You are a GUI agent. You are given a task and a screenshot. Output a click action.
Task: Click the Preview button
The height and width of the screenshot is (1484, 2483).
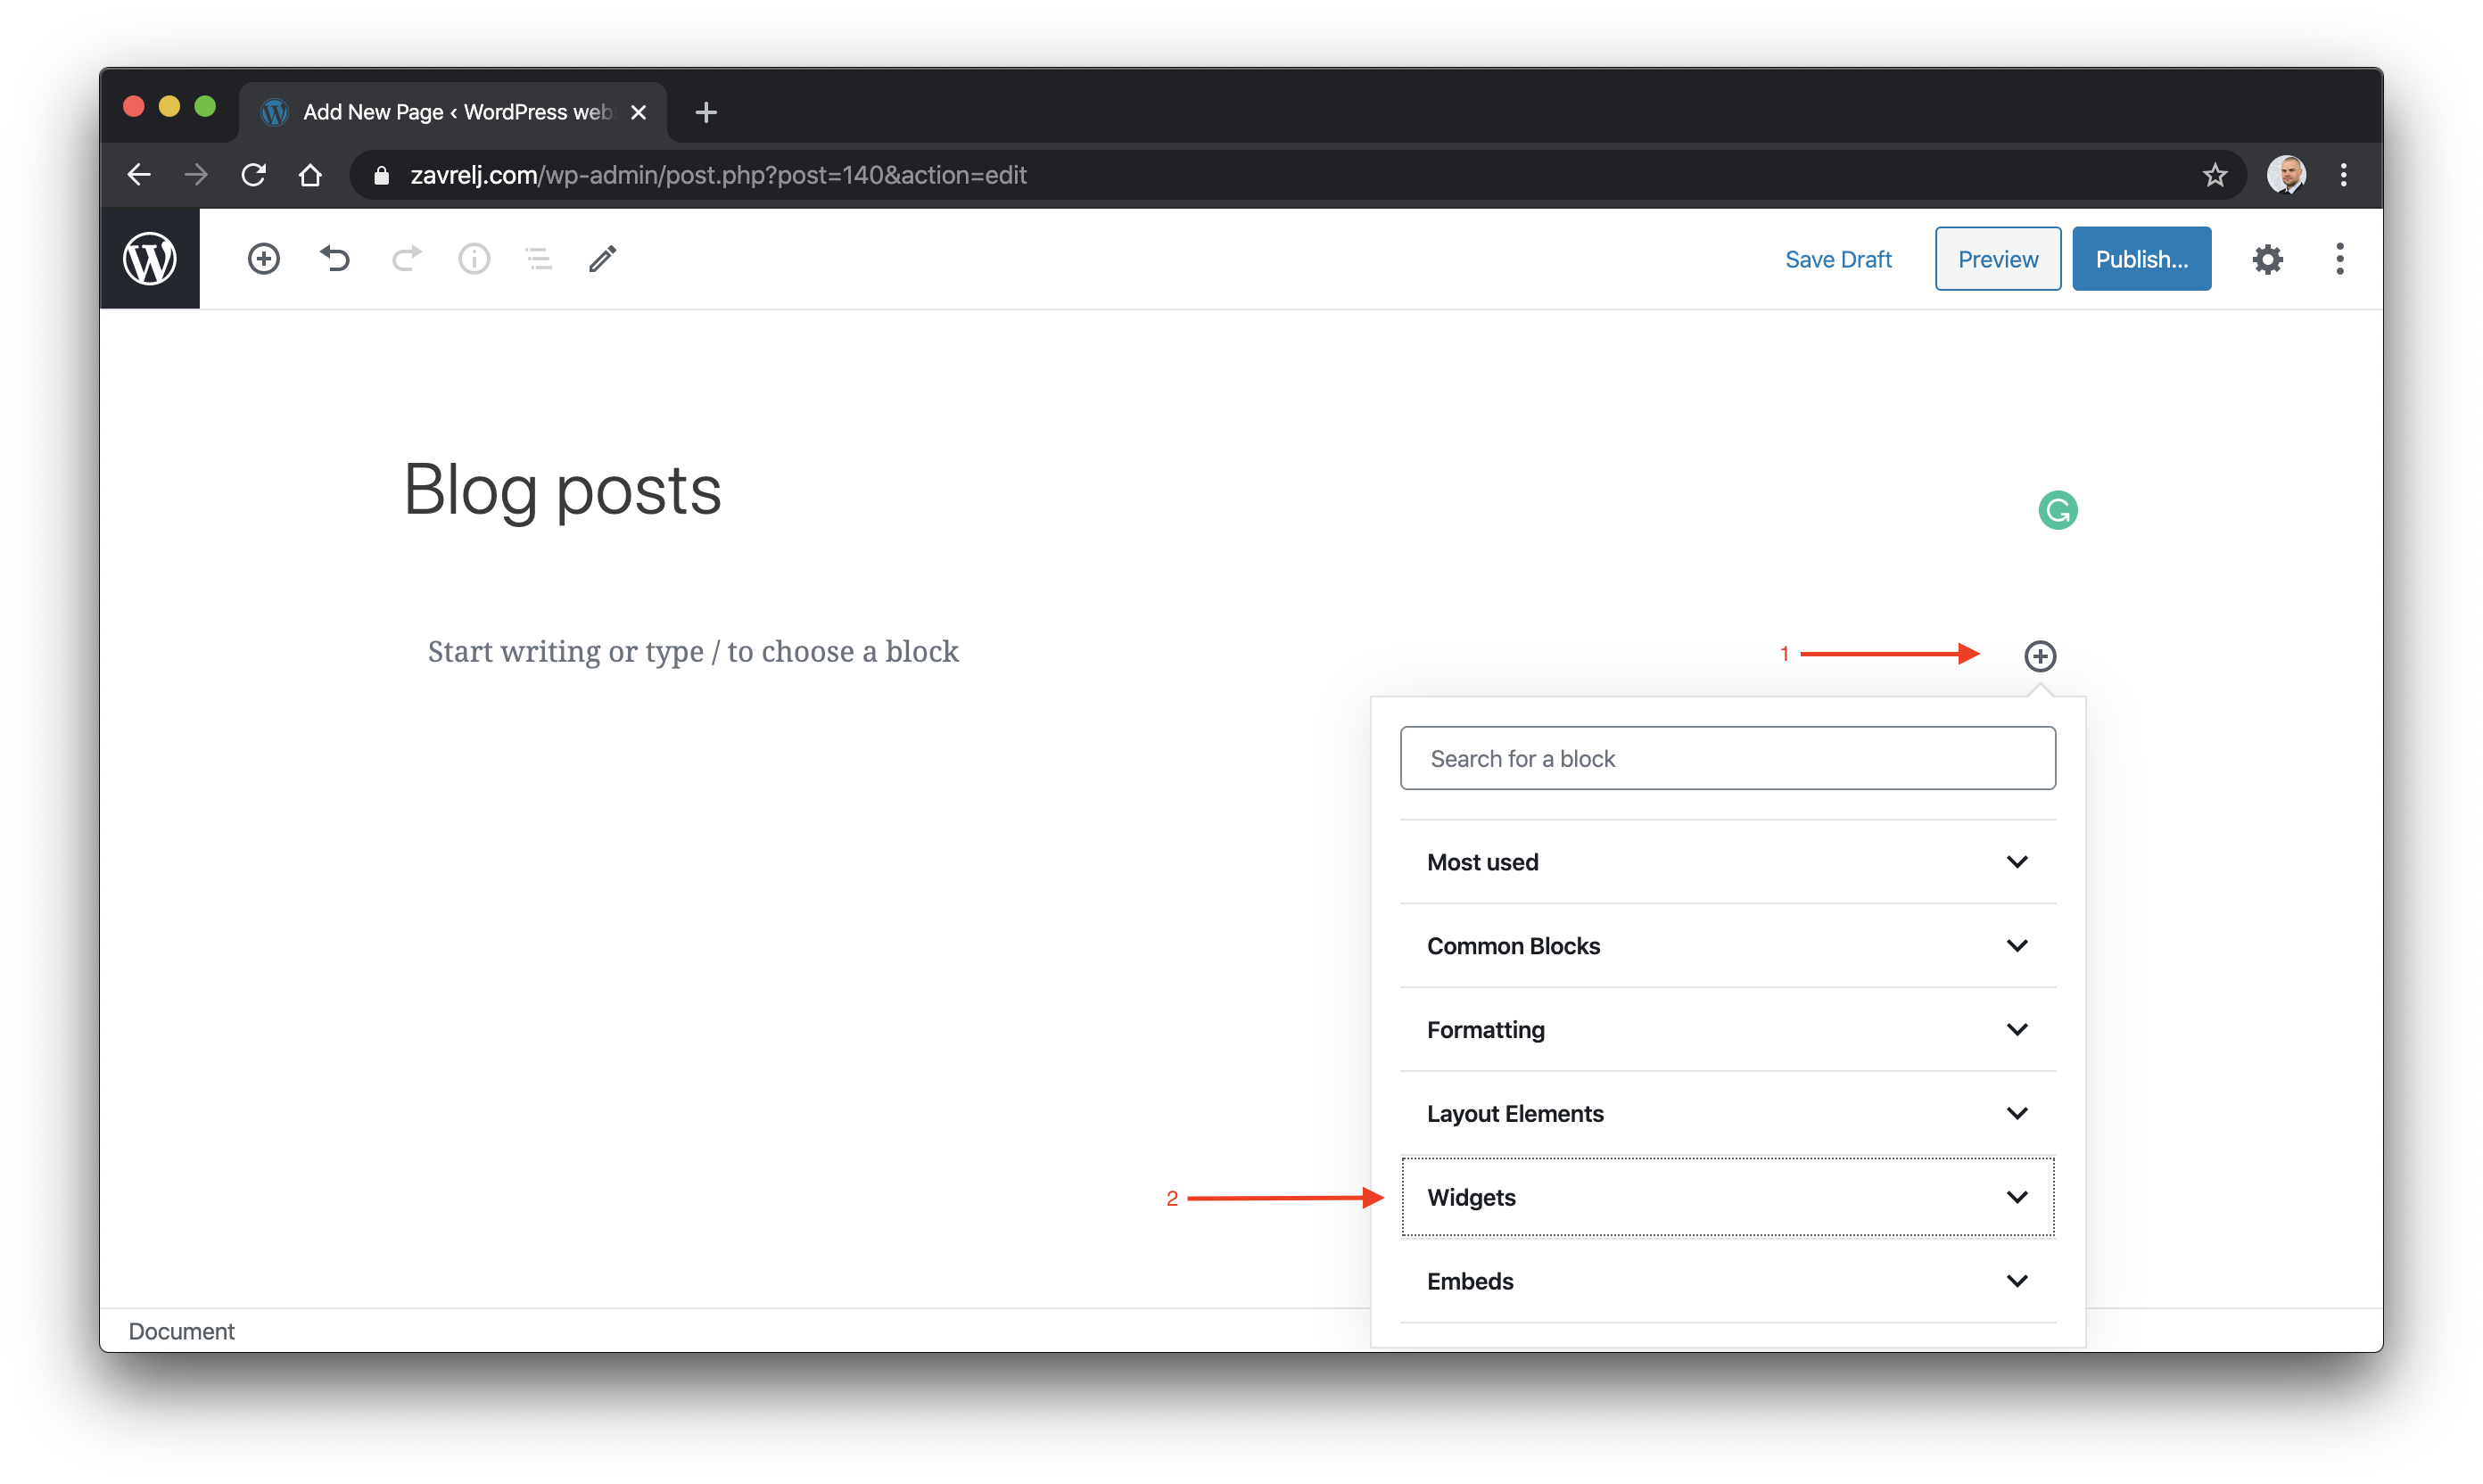click(1997, 259)
